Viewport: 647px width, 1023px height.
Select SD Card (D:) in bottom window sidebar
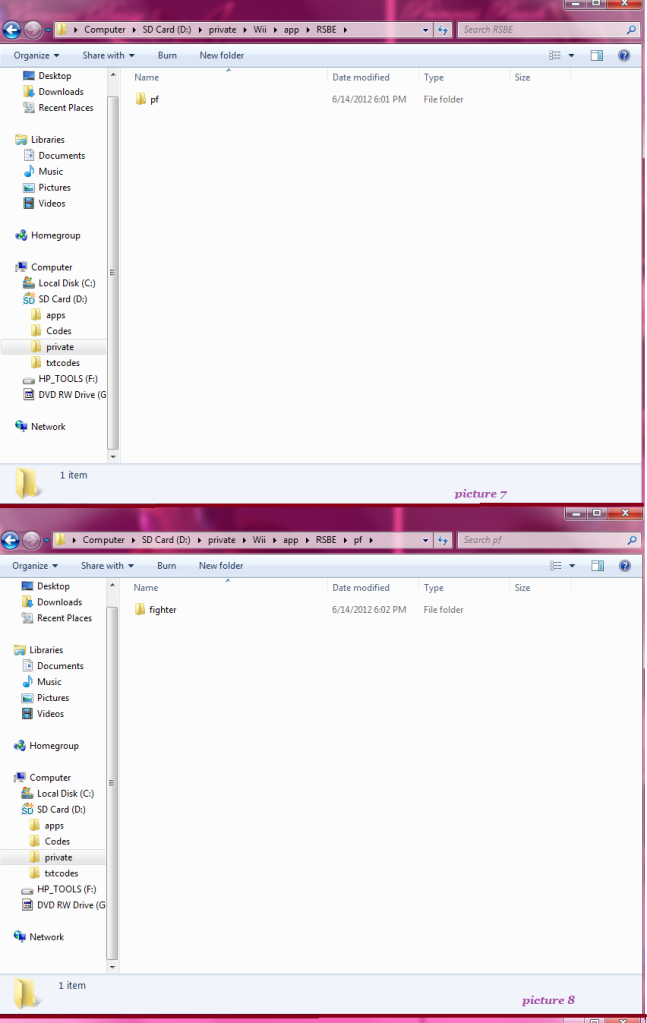(x=61, y=809)
